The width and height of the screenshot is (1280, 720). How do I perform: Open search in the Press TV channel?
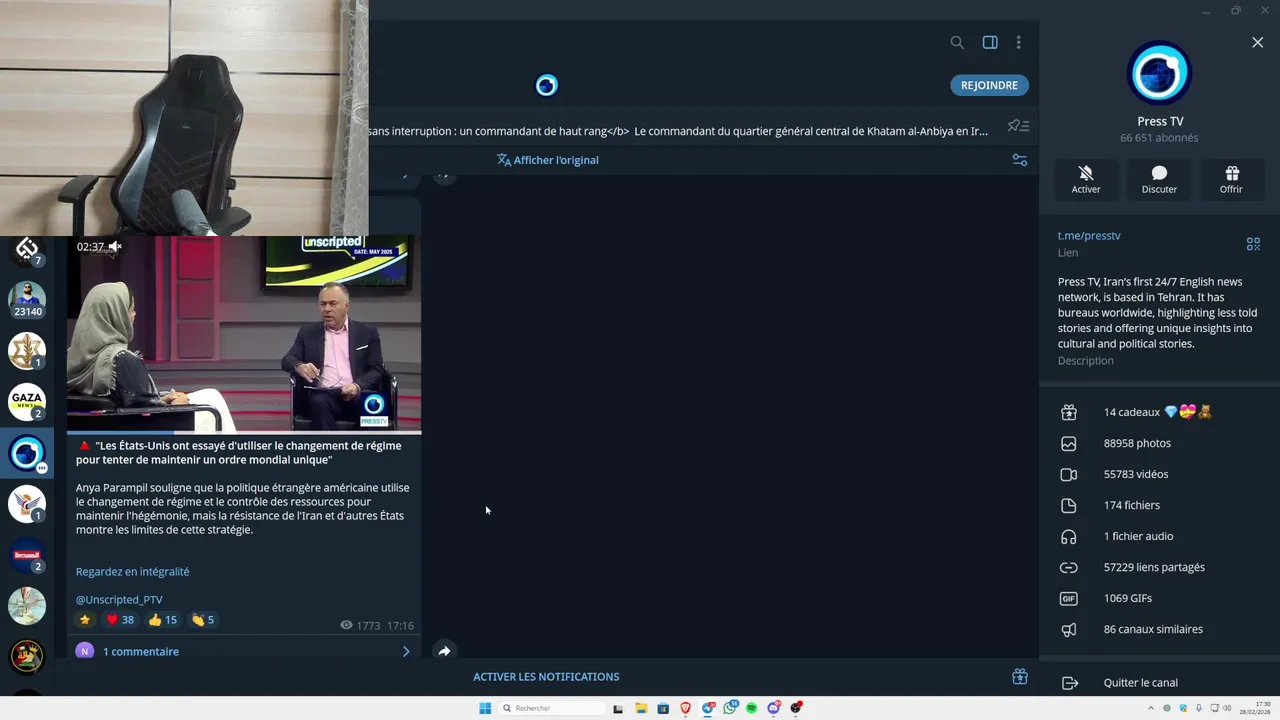[x=957, y=42]
